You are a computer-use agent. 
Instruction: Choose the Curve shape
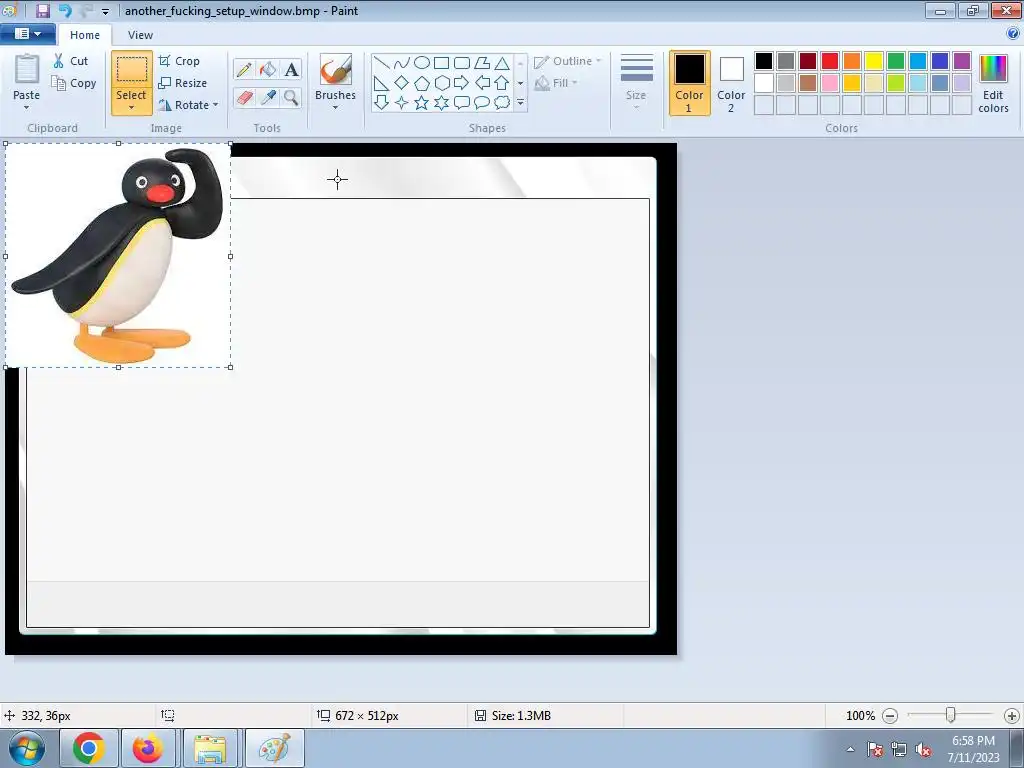coord(402,63)
